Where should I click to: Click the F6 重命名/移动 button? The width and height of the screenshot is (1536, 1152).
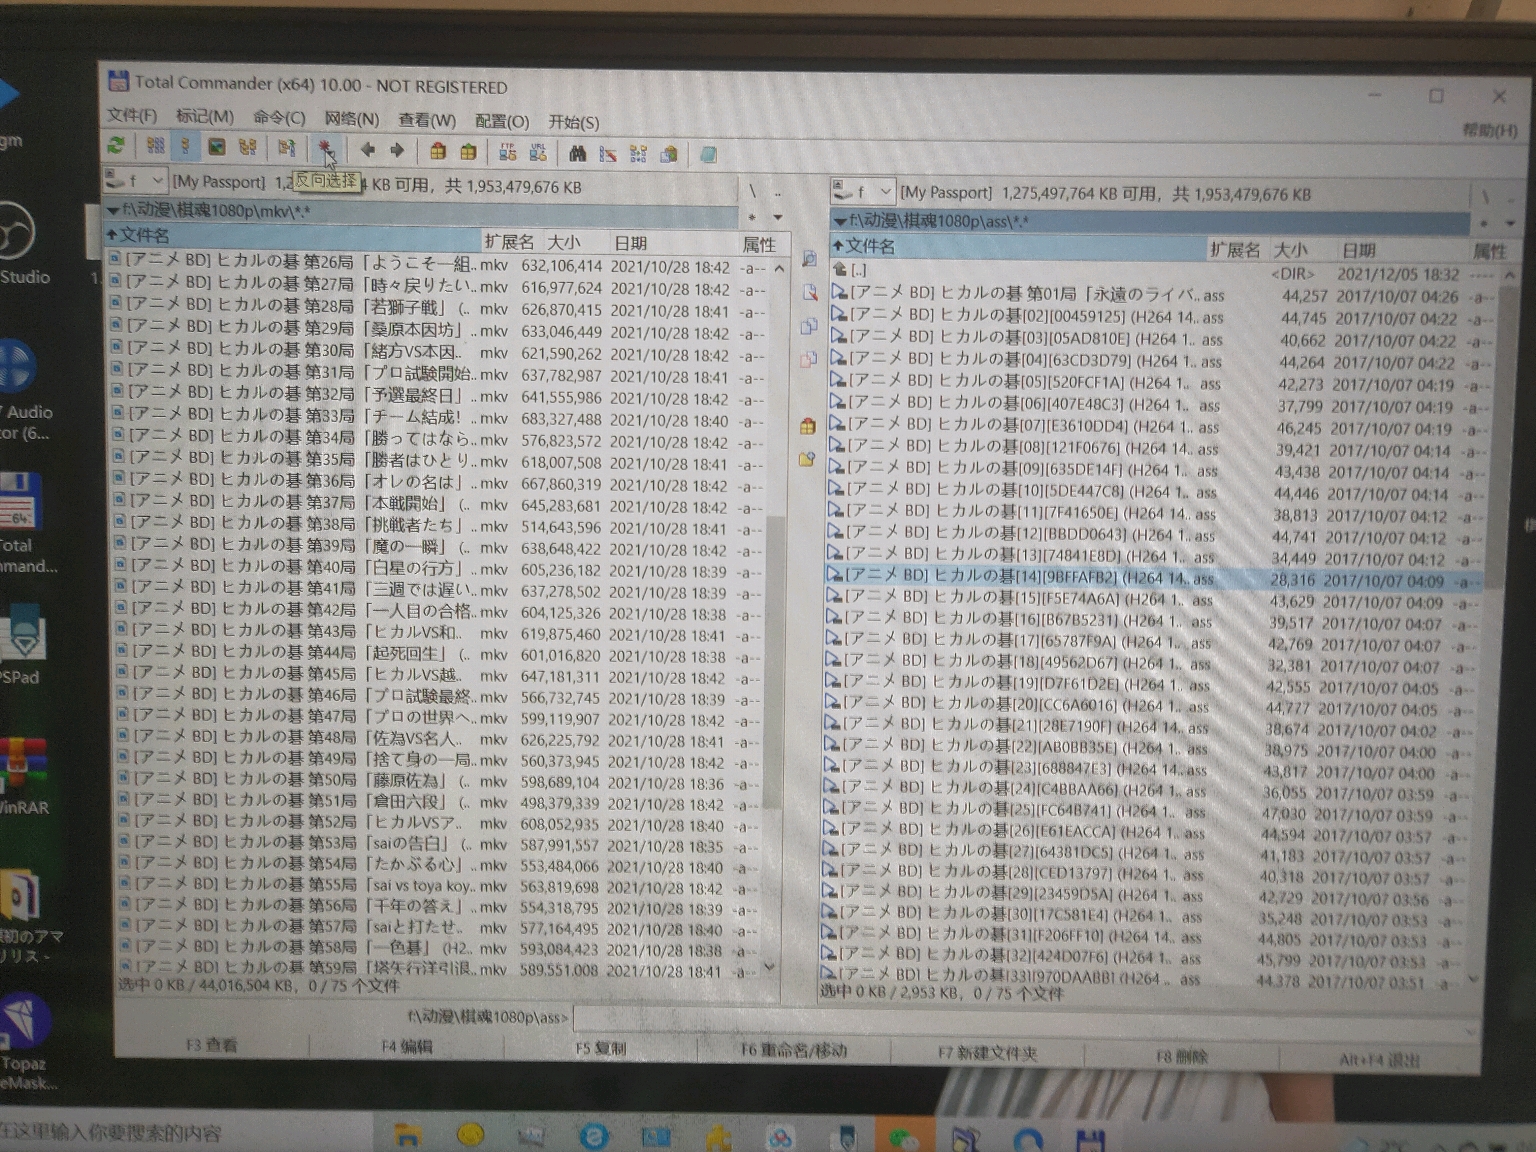click(794, 1050)
